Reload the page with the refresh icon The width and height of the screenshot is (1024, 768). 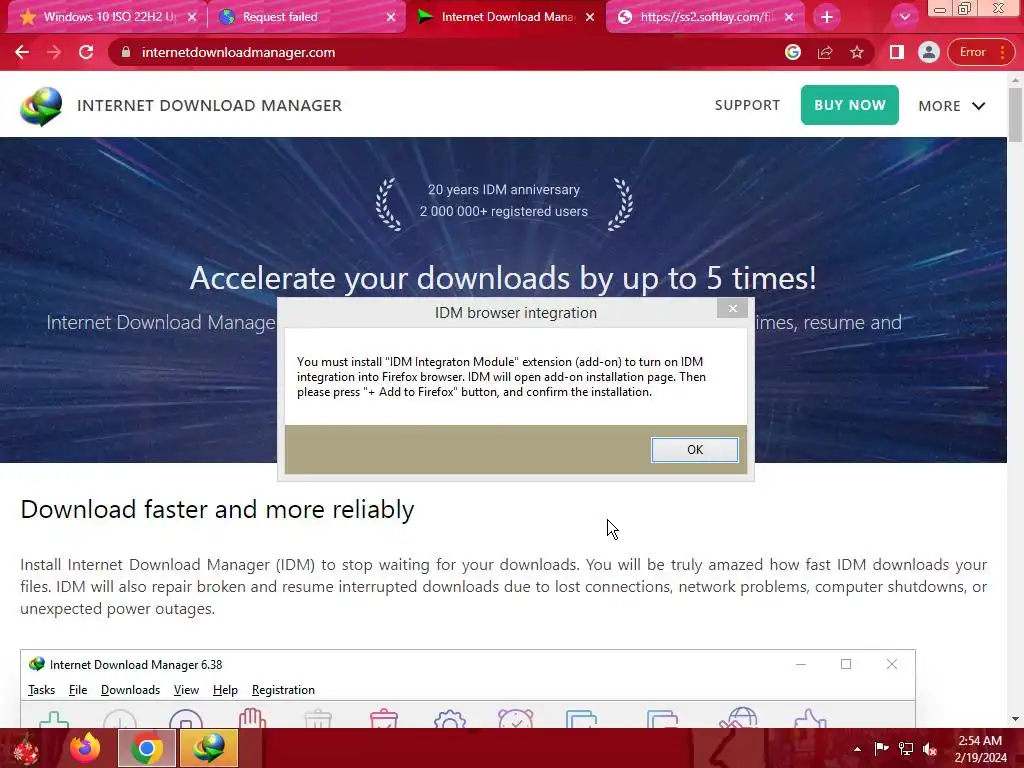[x=86, y=52]
